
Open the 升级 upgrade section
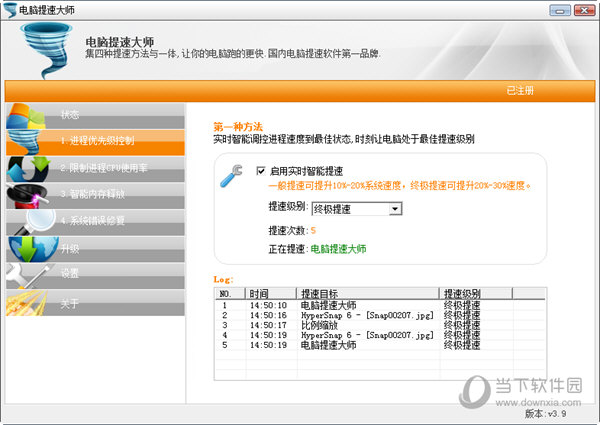(x=95, y=249)
